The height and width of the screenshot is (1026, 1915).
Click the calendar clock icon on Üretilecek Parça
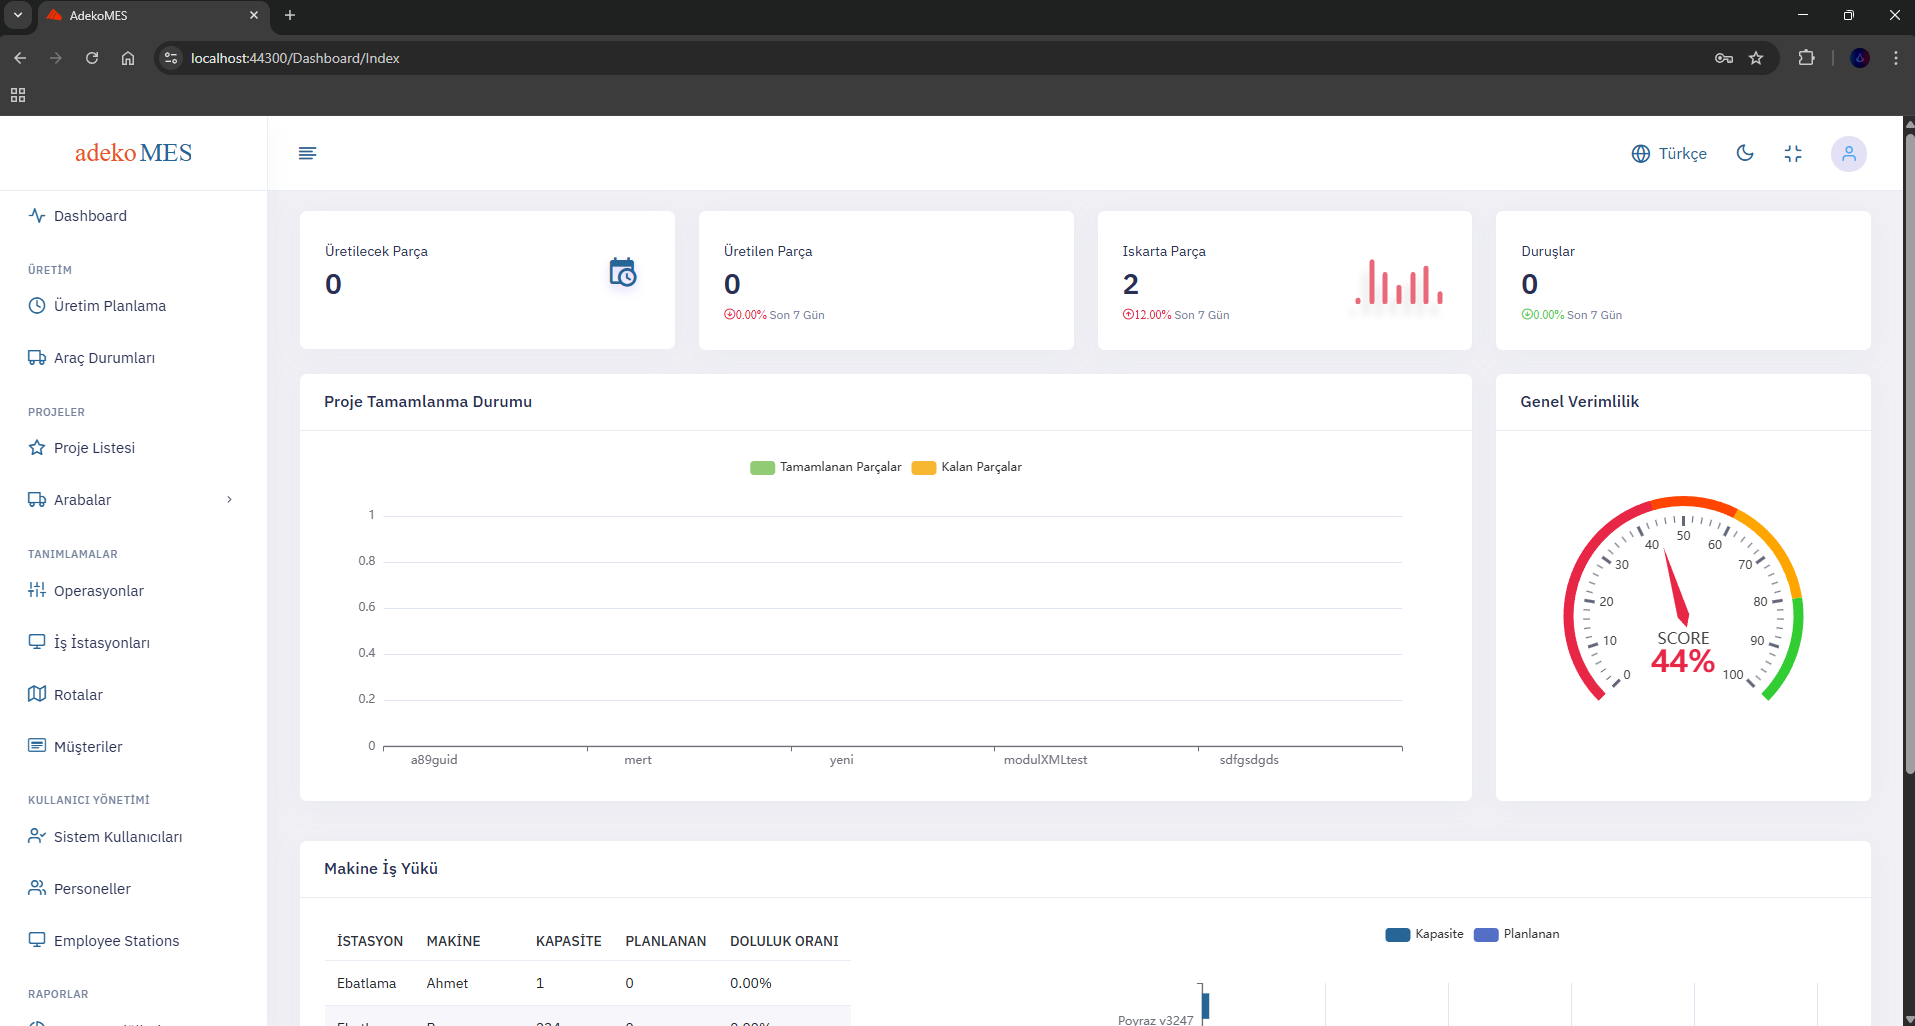(x=622, y=272)
